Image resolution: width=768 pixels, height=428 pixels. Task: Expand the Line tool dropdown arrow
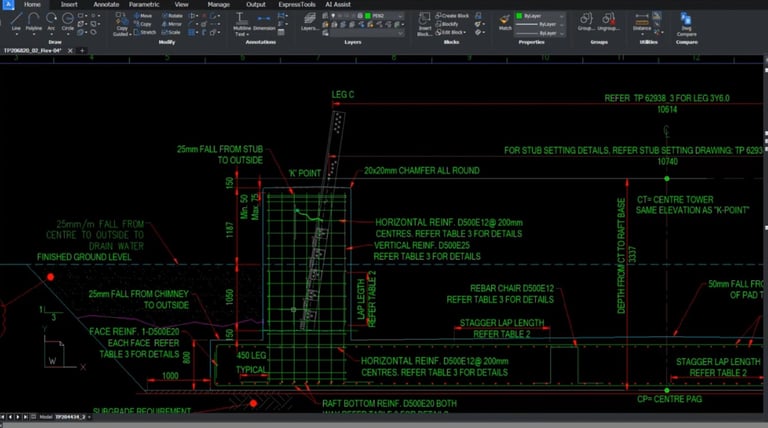(x=16, y=34)
